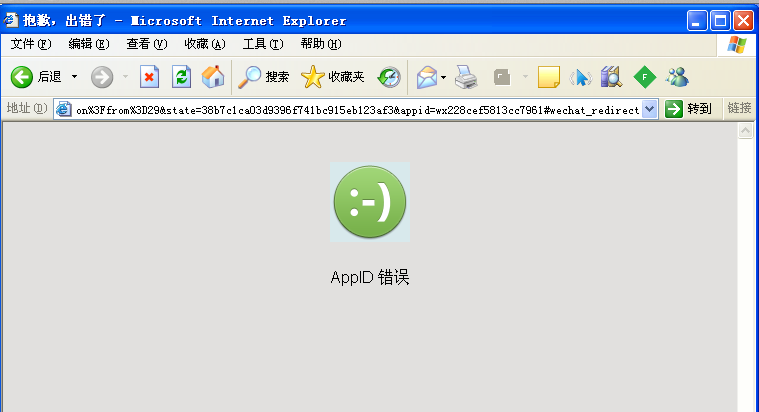
Task: Click the Windows flag logo throbber
Action: (737, 45)
